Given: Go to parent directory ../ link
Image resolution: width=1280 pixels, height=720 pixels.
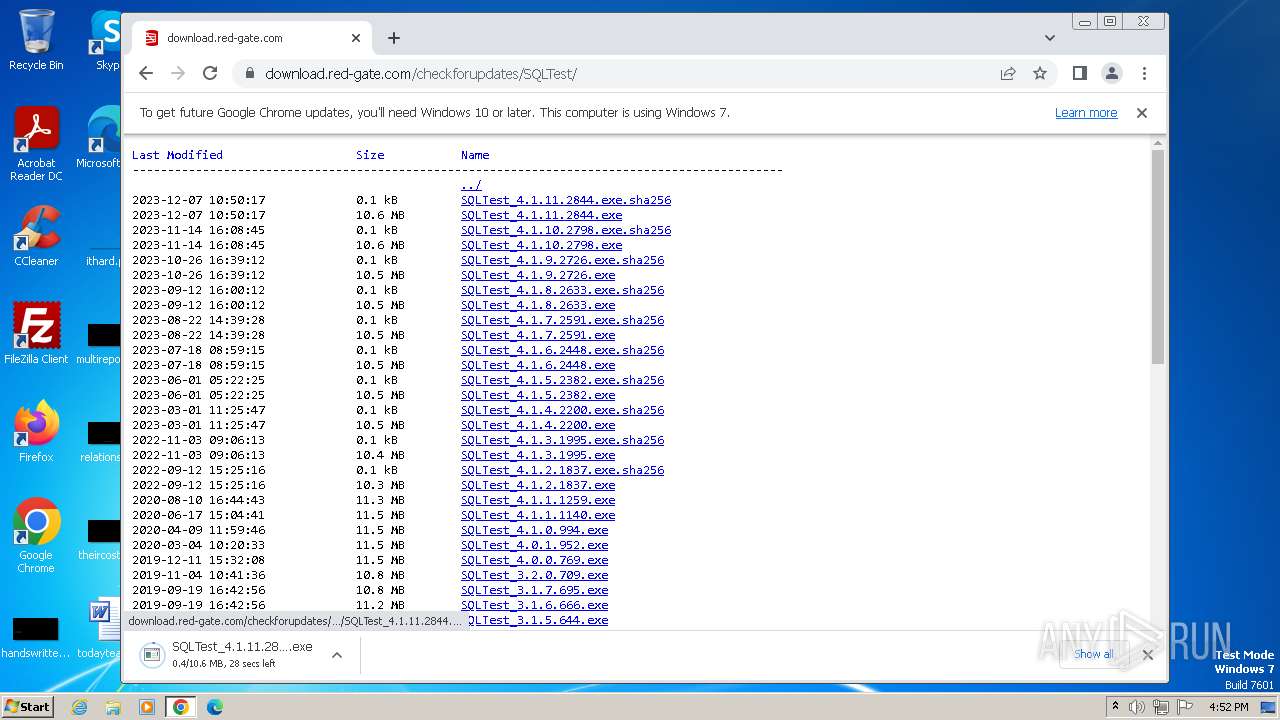Looking at the screenshot, I should click(471, 185).
